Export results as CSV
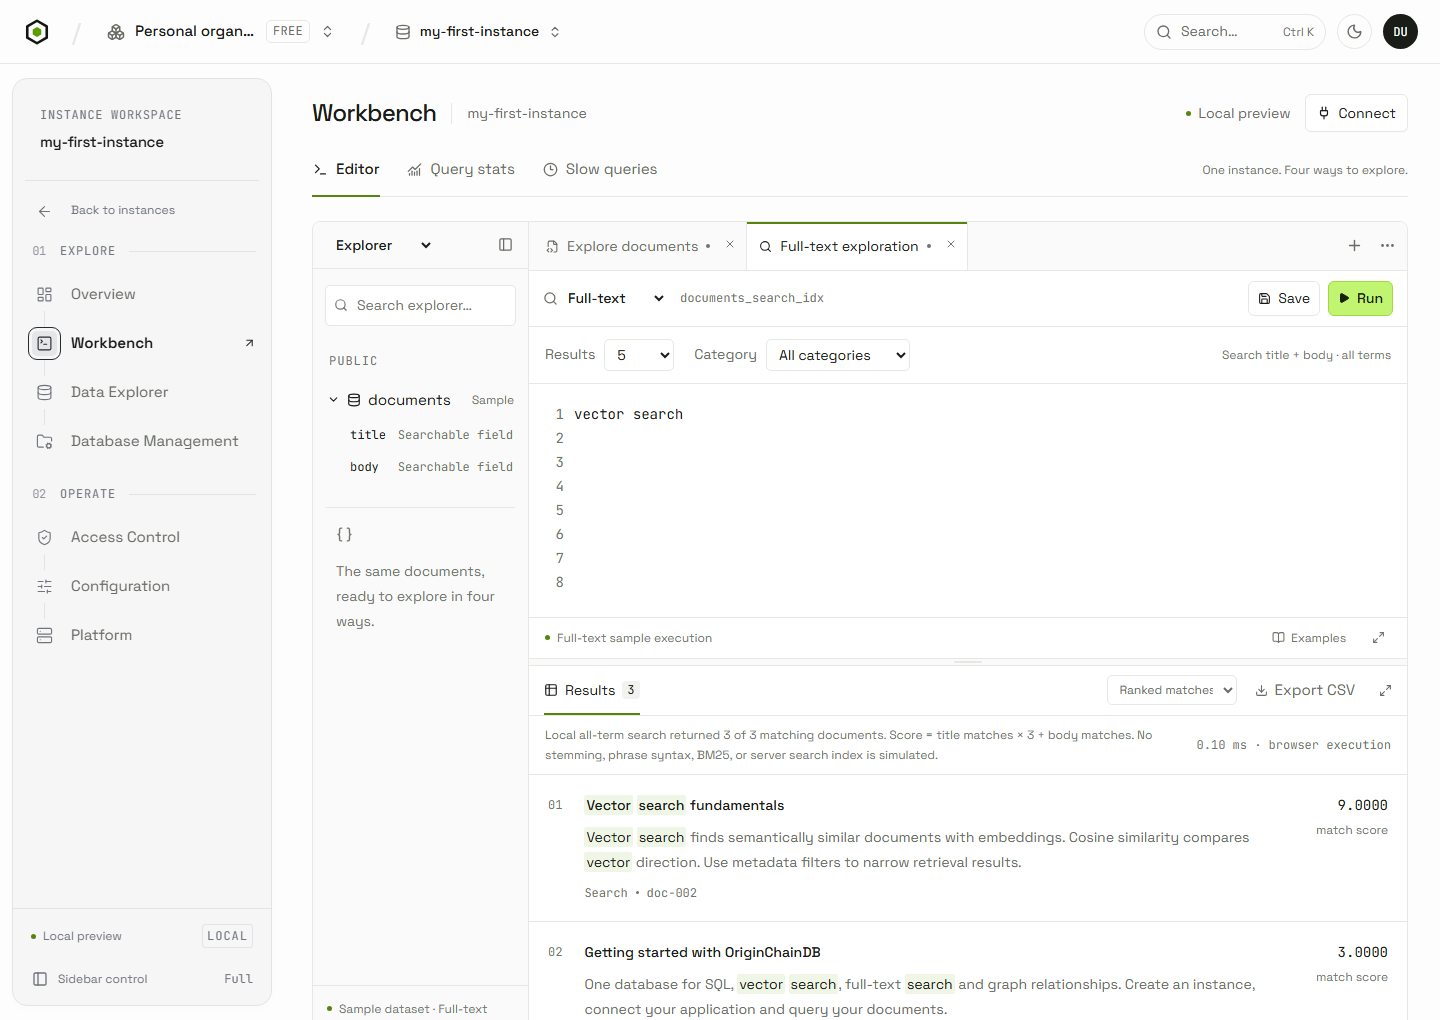 coord(1305,690)
